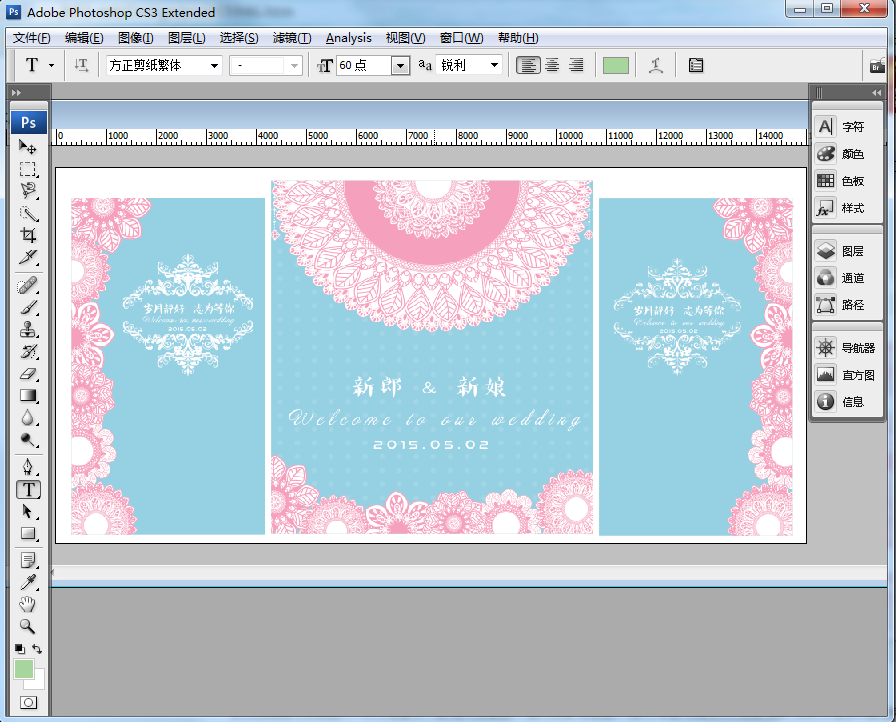
Task: Open the 视图(V) menu
Action: (405, 38)
